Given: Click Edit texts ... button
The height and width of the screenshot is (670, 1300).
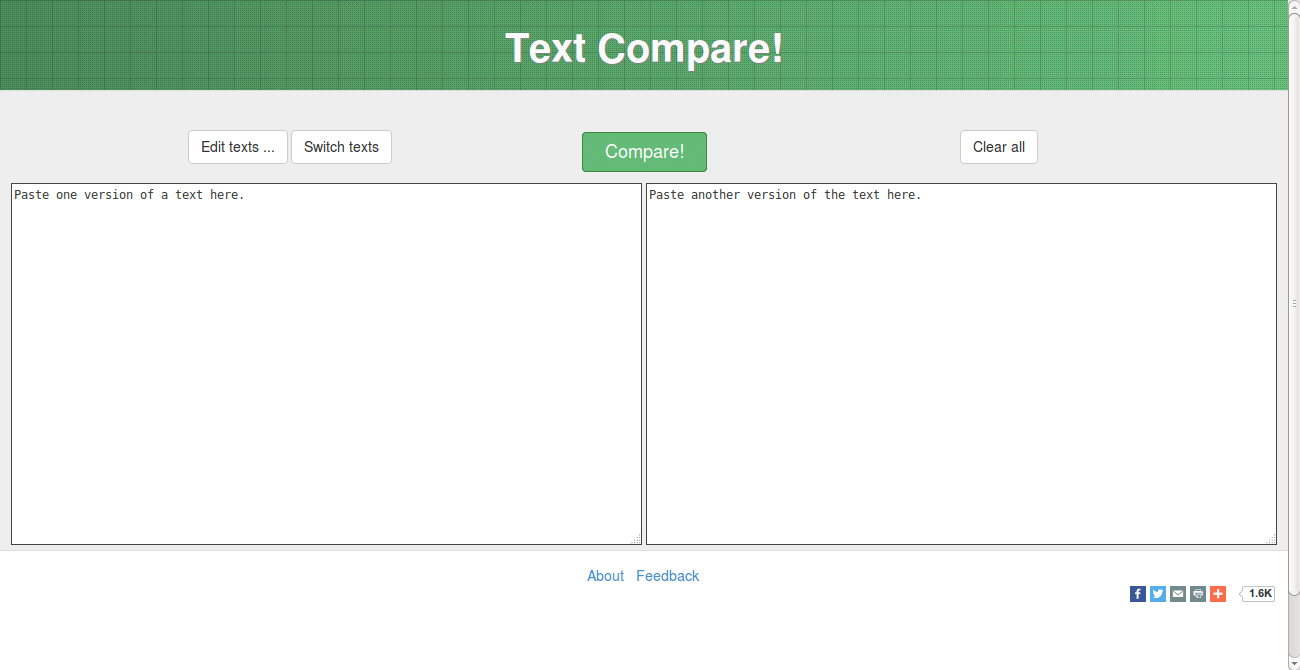Looking at the screenshot, I should pos(238,147).
